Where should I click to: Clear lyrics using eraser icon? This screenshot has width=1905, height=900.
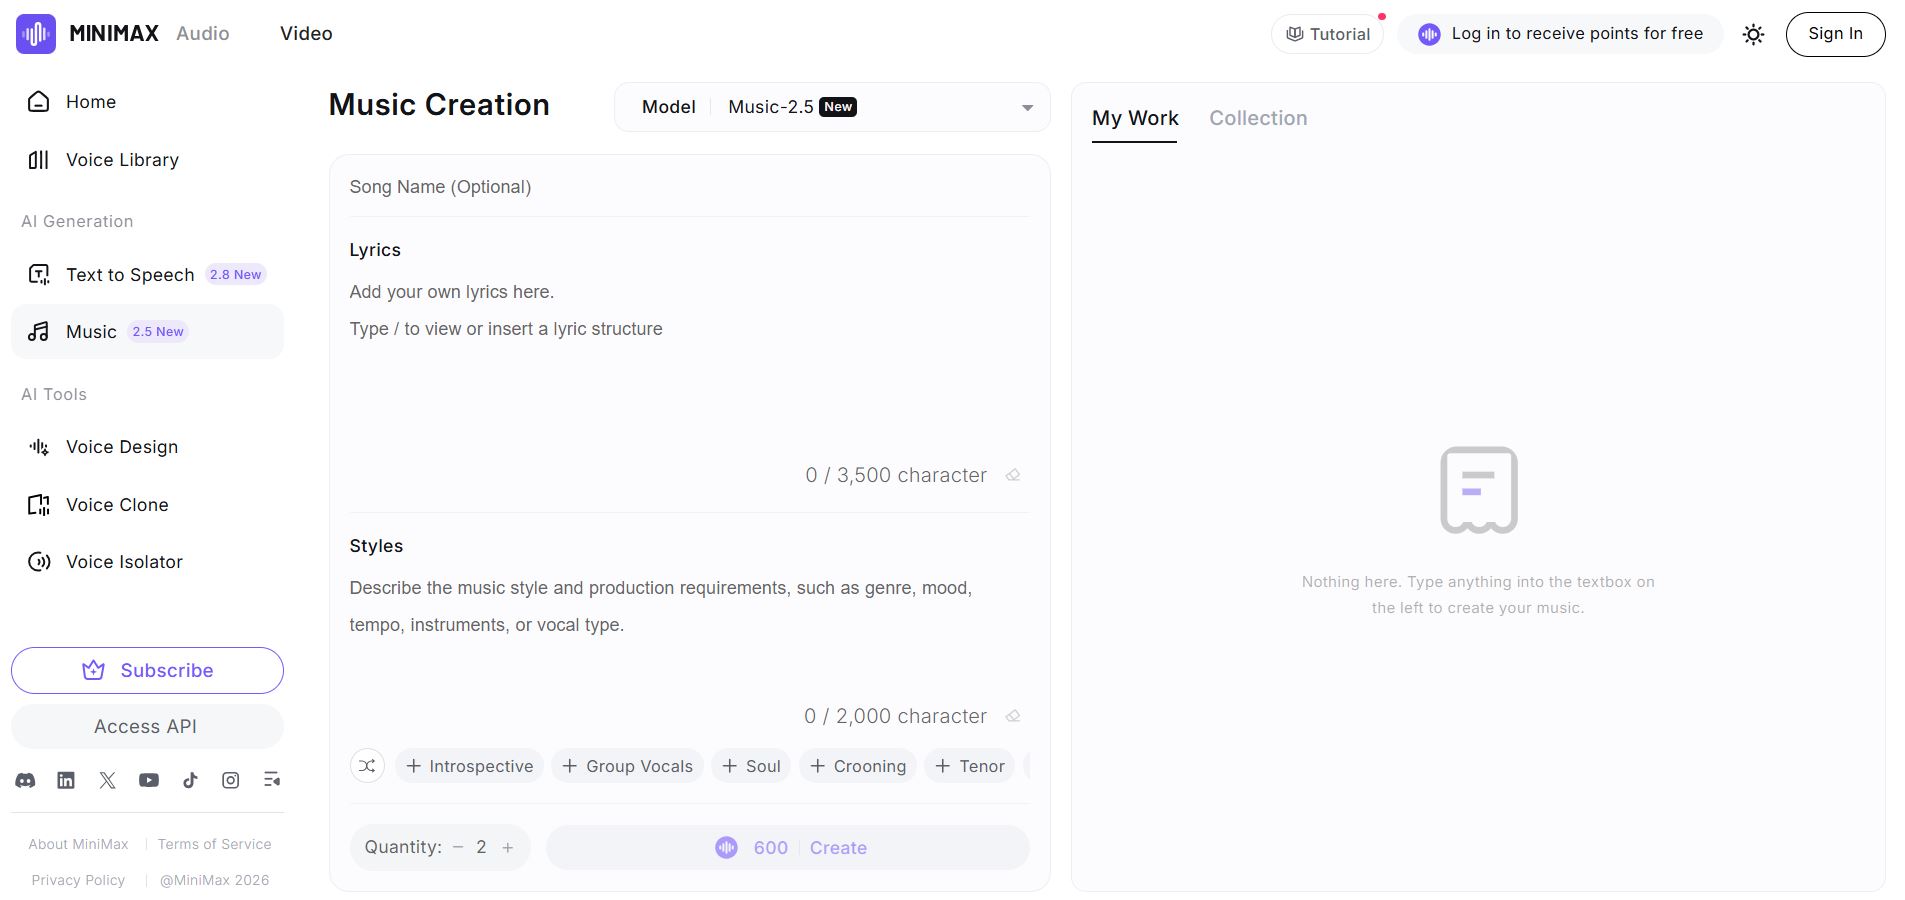[1013, 475]
